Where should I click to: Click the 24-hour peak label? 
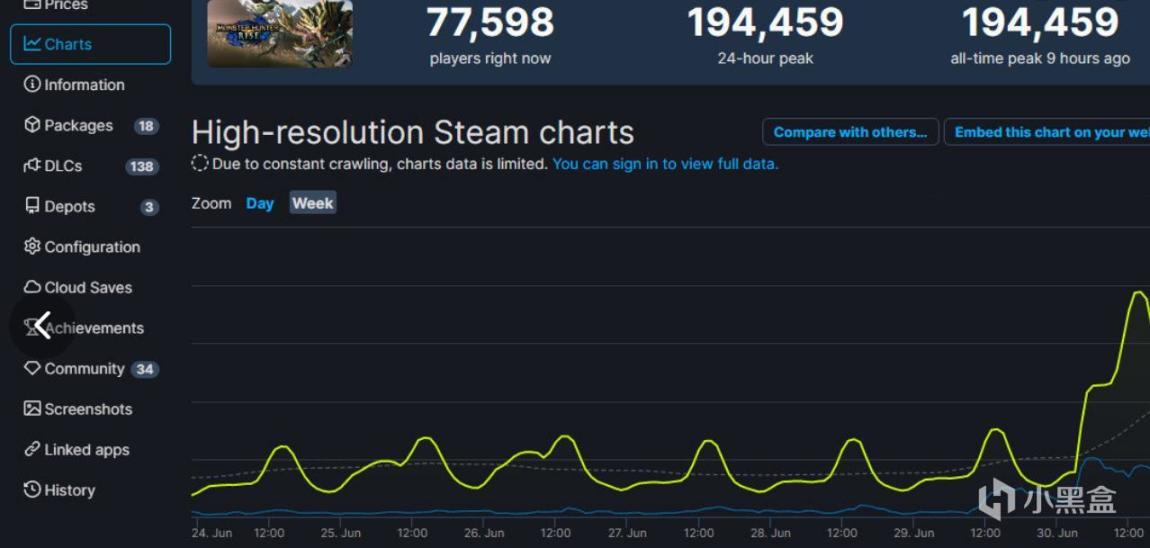pyautogui.click(x=765, y=59)
